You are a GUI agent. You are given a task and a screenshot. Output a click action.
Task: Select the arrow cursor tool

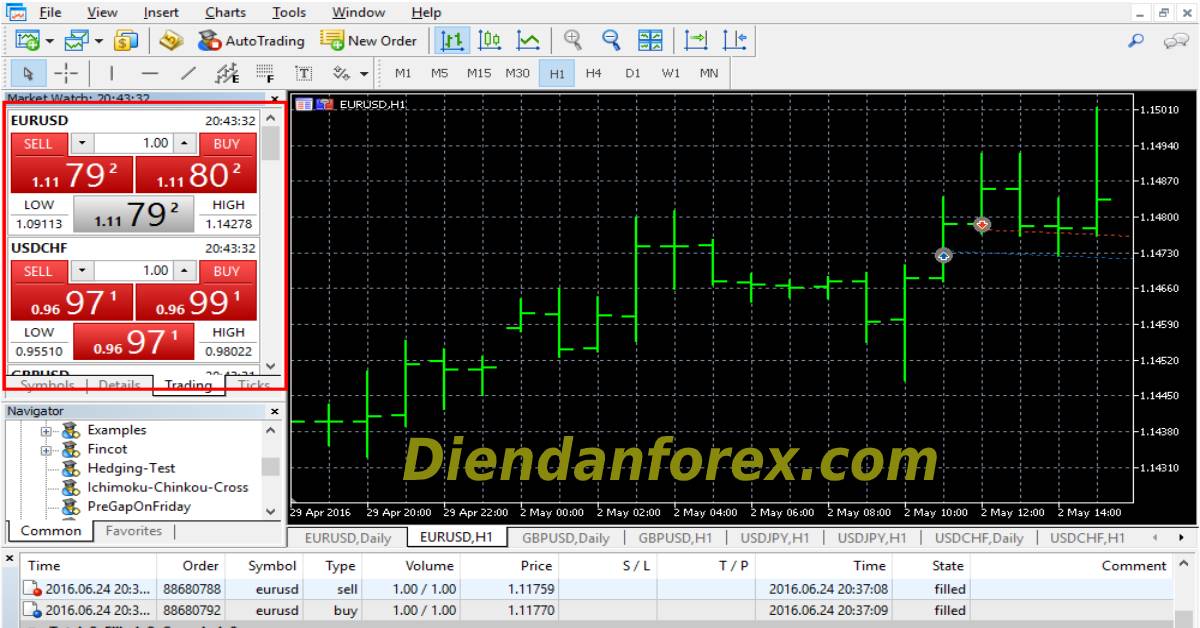(x=28, y=73)
